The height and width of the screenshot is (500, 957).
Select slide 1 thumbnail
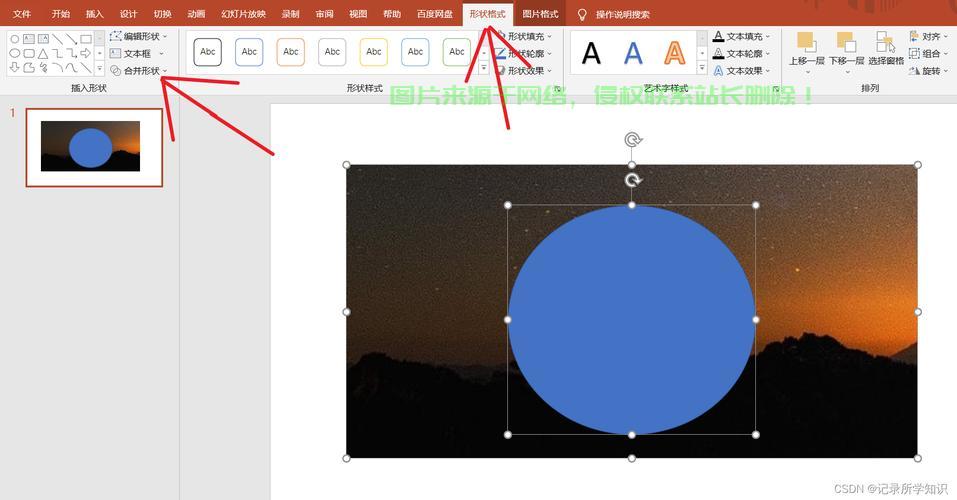pyautogui.click(x=94, y=148)
